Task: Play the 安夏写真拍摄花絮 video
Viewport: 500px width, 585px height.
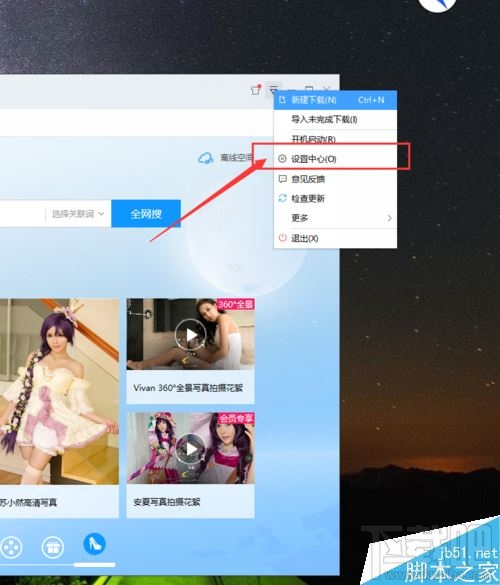Action: 190,448
